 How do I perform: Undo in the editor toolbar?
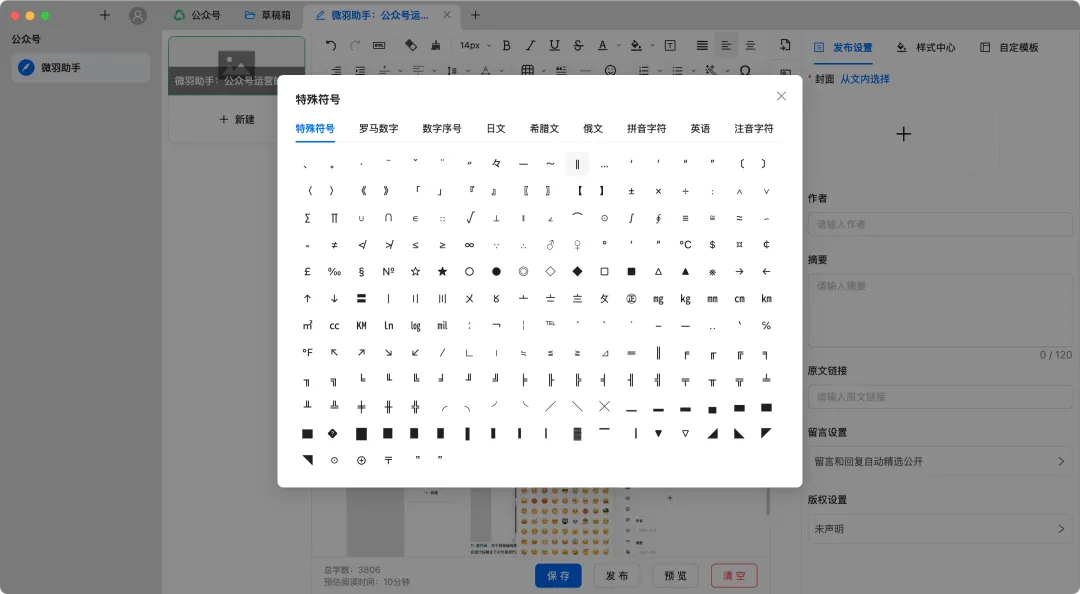[x=331, y=45]
